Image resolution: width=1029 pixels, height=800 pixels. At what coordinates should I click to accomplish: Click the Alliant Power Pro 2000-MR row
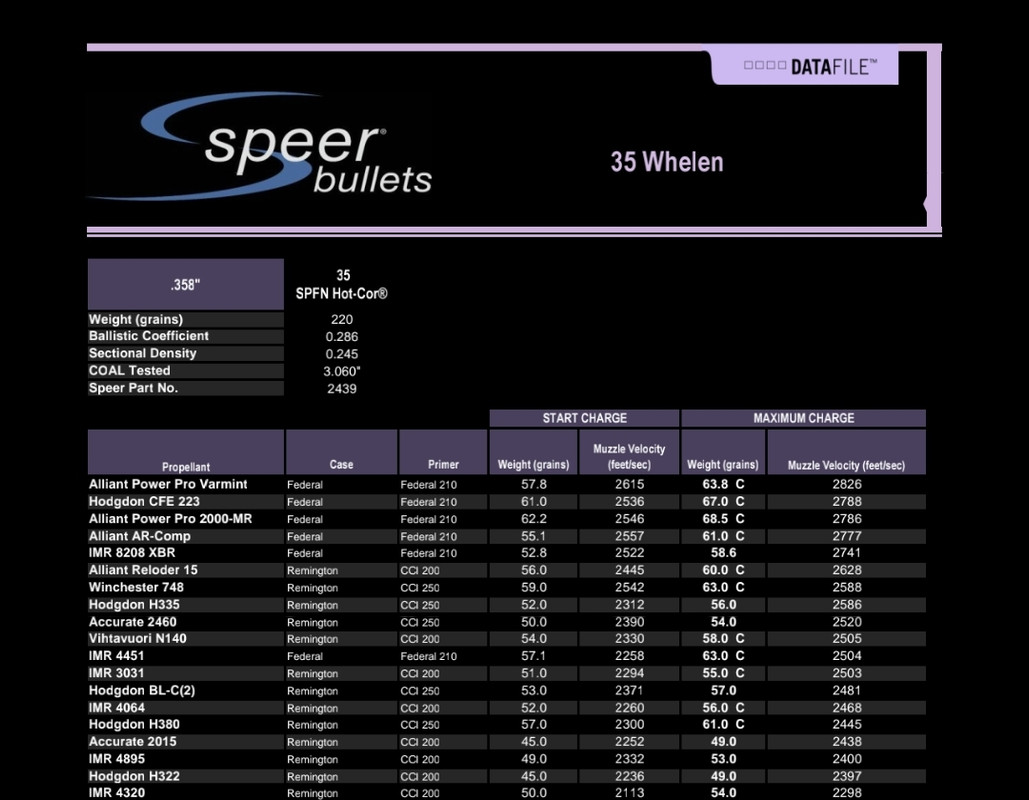[x=507, y=518]
